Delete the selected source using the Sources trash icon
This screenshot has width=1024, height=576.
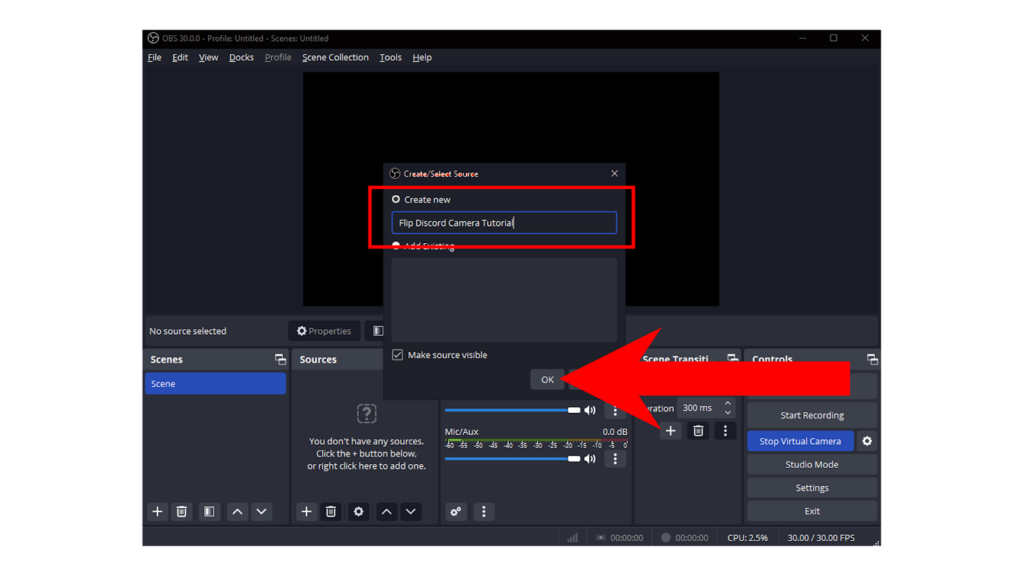[331, 511]
